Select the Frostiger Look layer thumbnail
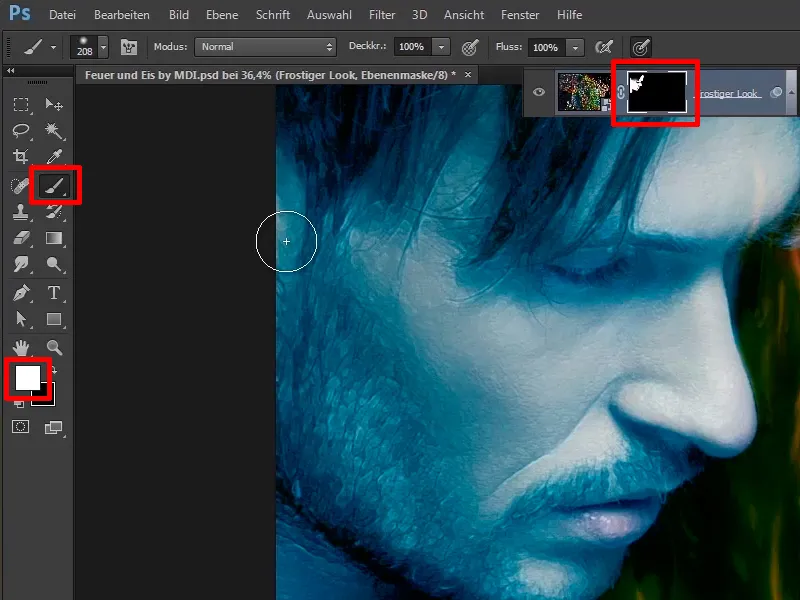Viewport: 800px width, 600px height. pos(585,92)
